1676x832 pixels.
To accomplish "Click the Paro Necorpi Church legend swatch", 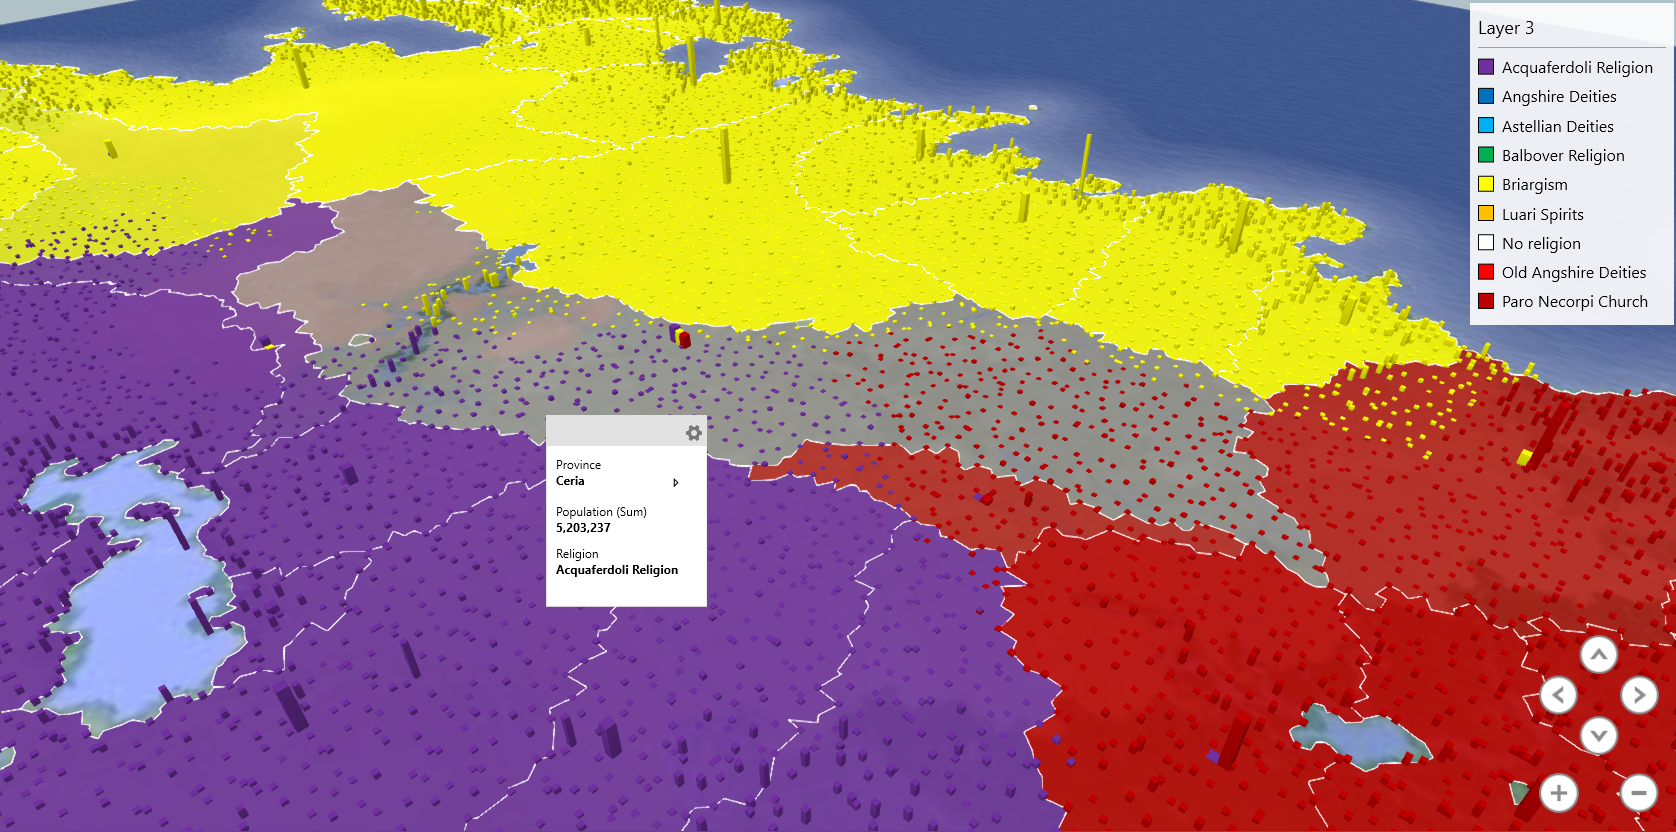I will 1486,301.
